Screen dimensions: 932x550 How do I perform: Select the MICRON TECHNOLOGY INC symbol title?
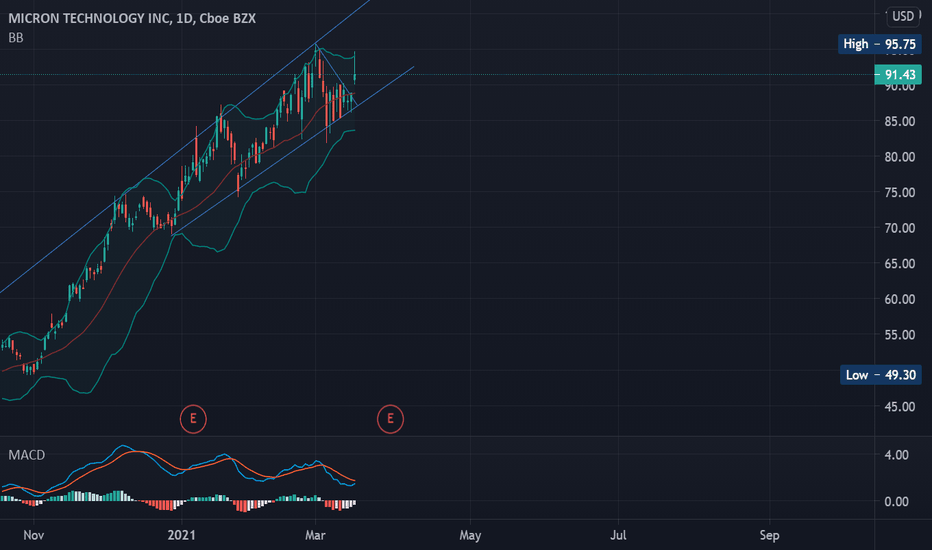132,18
